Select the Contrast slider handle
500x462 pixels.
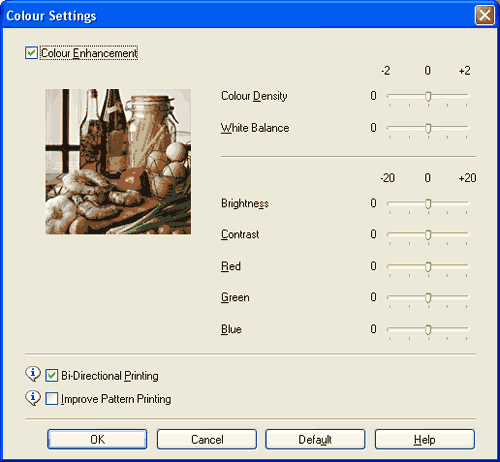(x=428, y=235)
